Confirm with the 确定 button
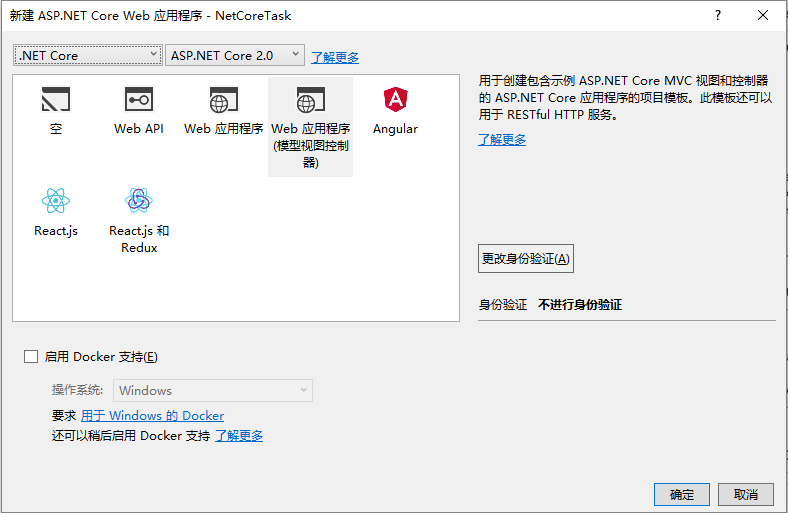 [x=681, y=494]
